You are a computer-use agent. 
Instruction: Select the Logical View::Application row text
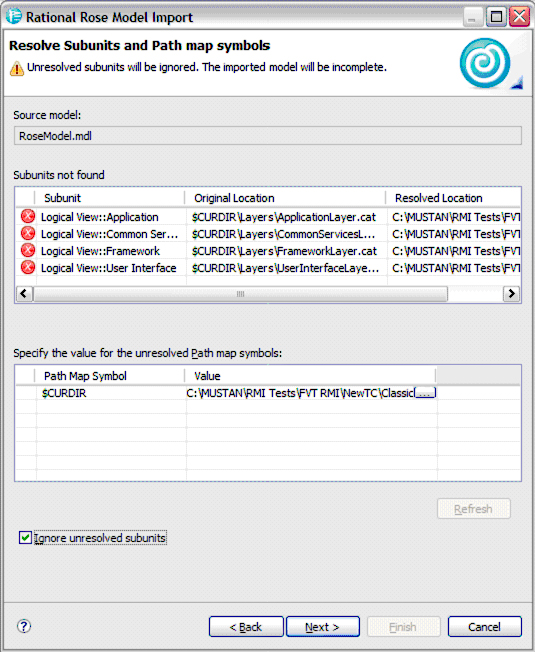click(100, 217)
